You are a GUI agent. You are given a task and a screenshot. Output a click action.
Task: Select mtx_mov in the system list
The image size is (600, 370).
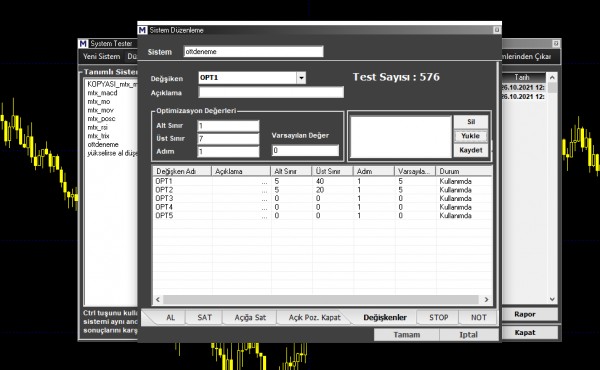tap(100, 110)
